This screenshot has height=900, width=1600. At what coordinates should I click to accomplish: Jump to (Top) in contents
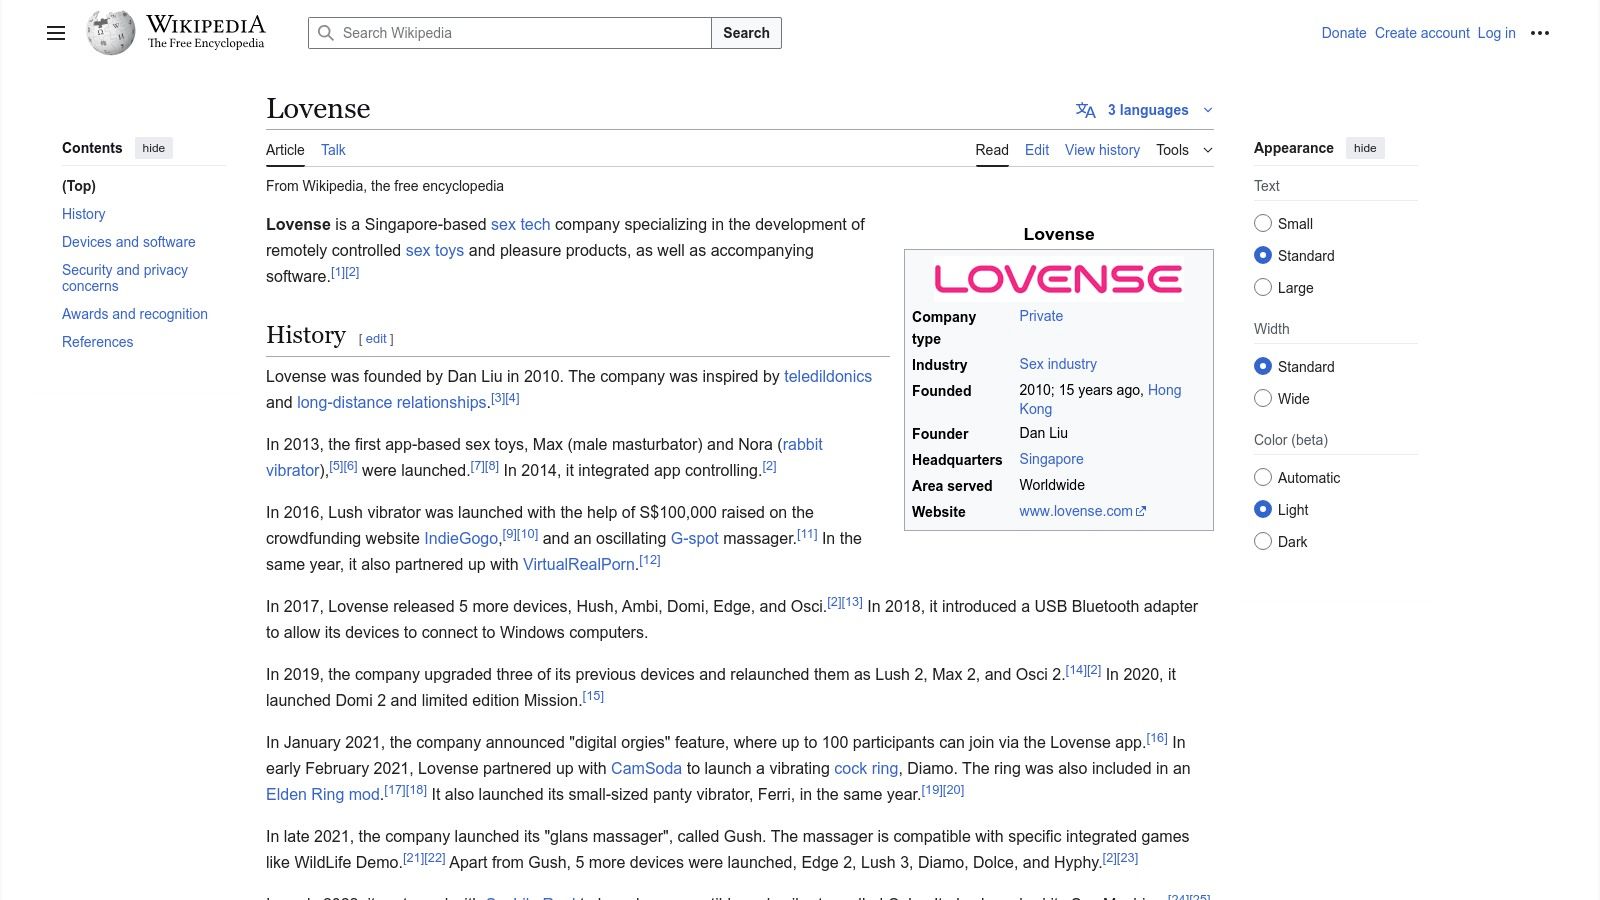[79, 186]
